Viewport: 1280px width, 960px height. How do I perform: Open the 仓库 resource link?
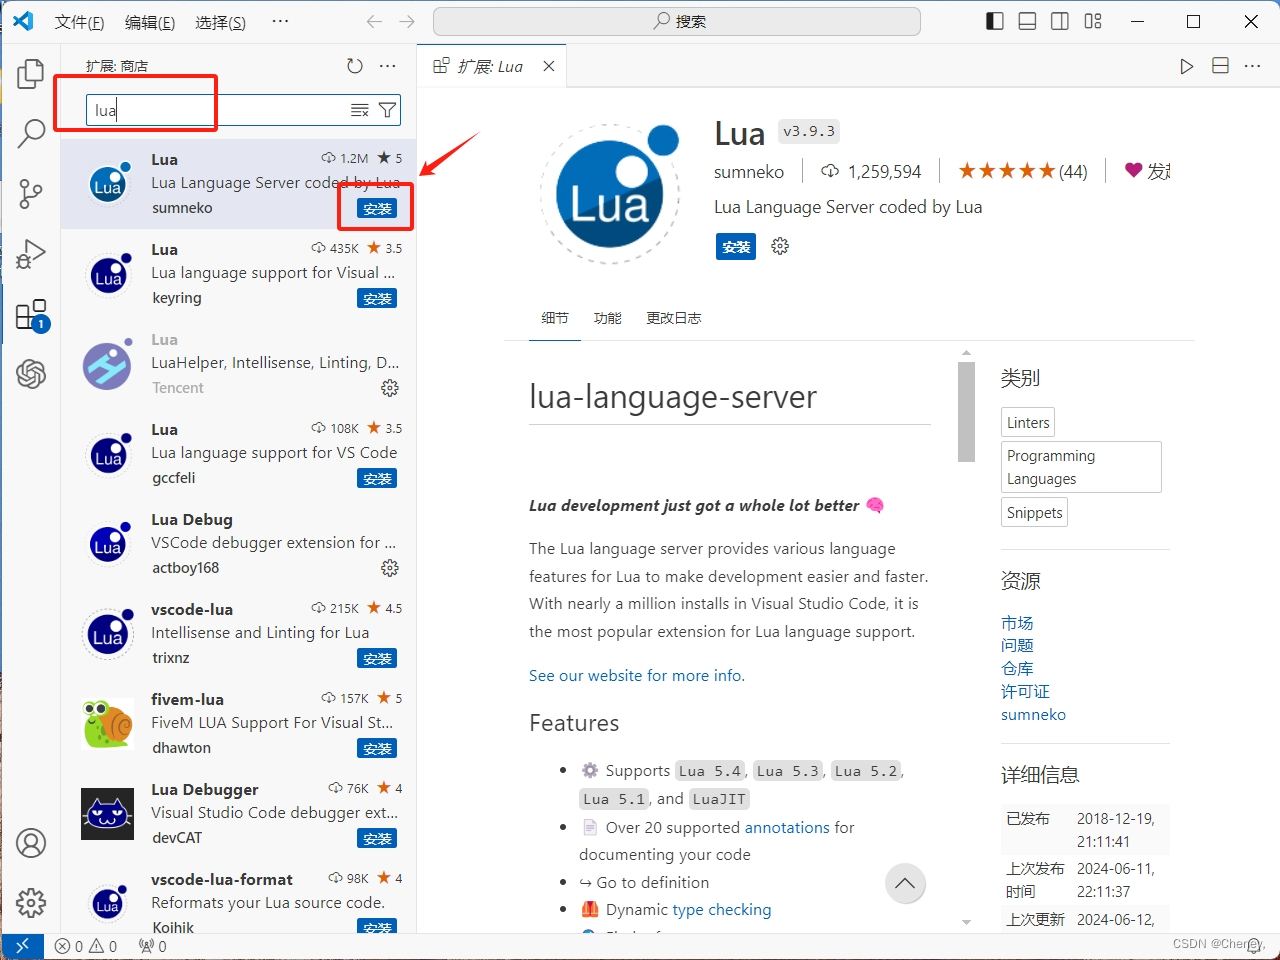tap(1017, 669)
